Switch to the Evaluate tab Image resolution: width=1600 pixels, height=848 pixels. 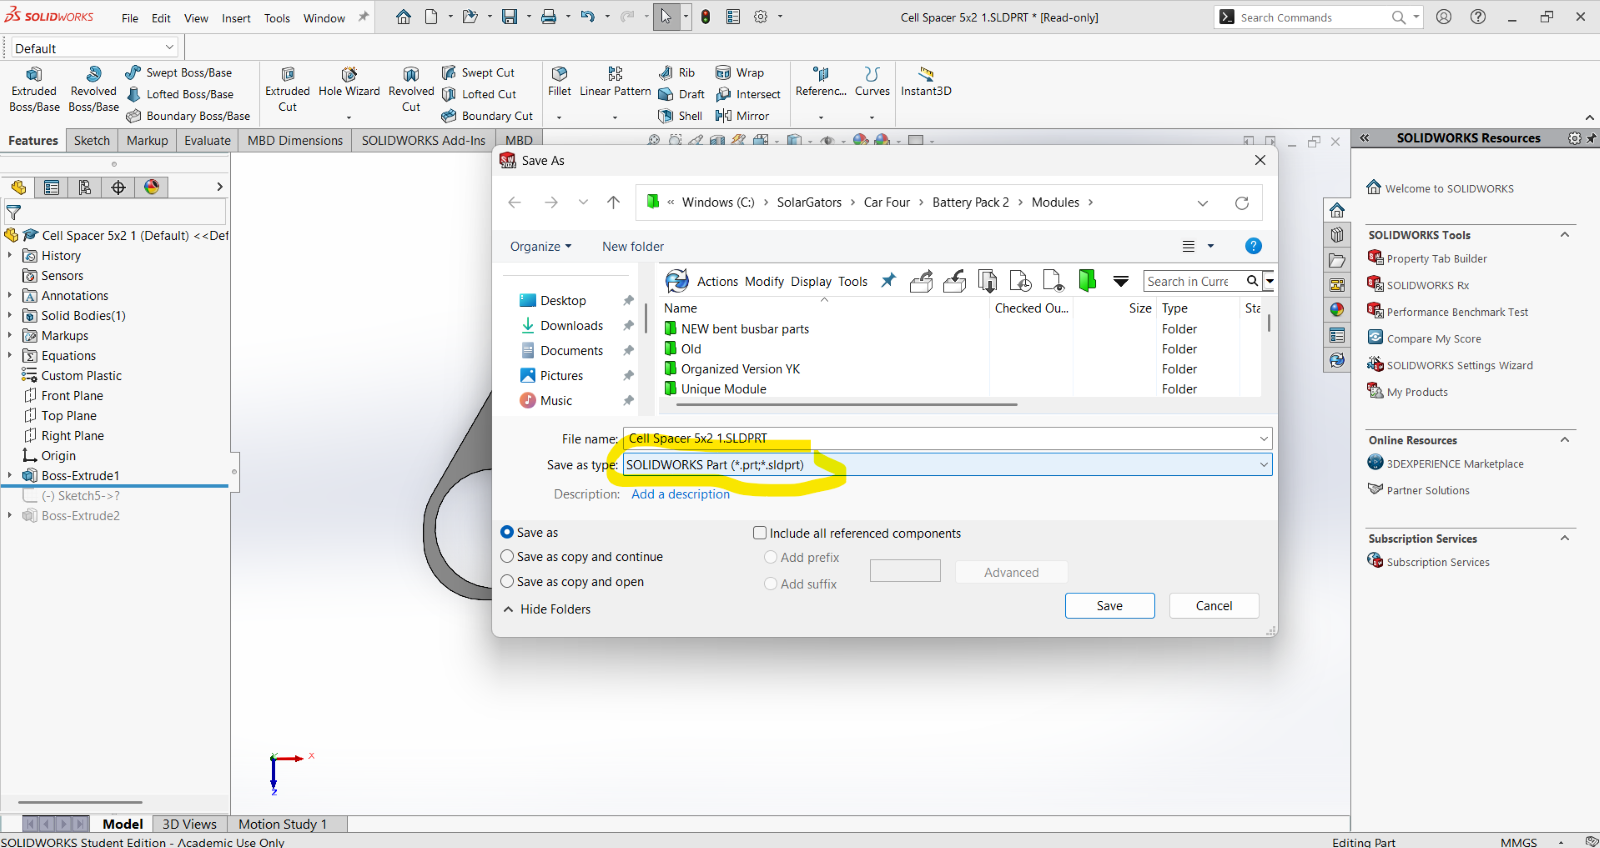207,140
